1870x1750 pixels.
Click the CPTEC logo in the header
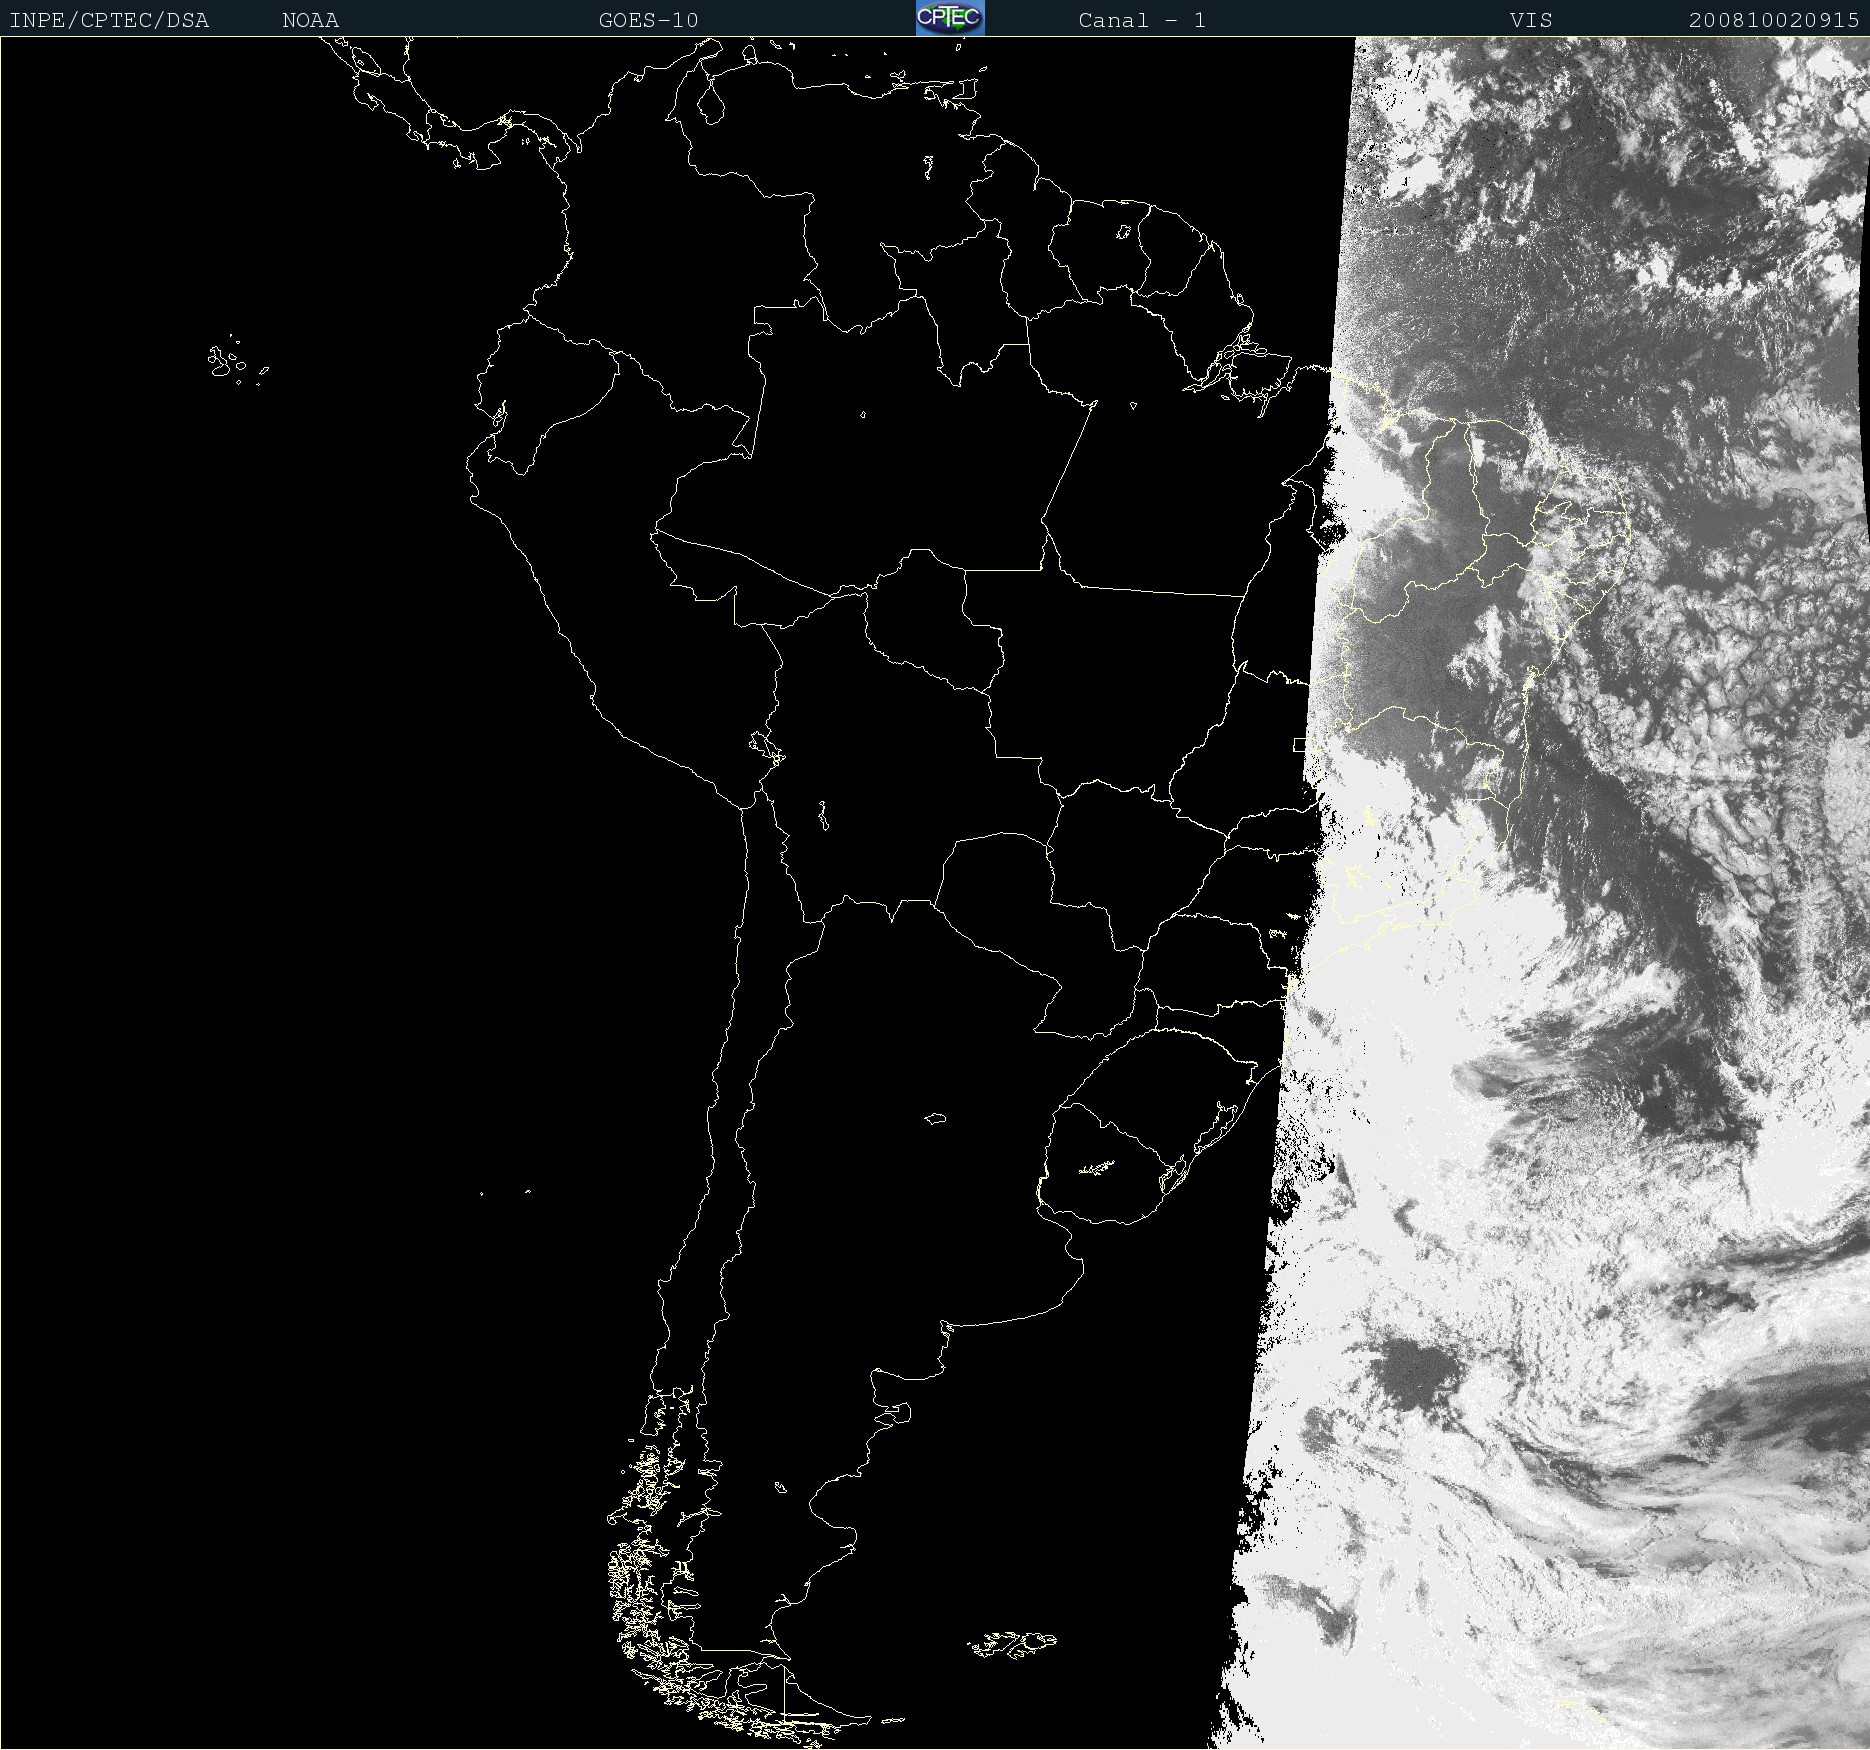pos(950,18)
